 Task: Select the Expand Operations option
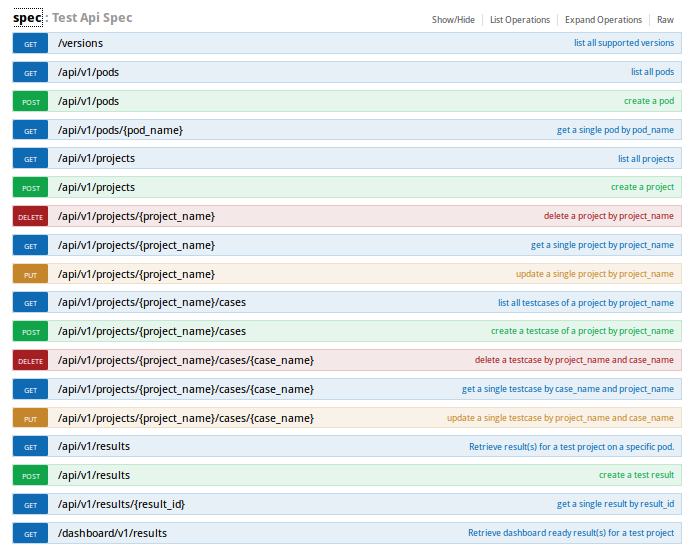(x=603, y=20)
